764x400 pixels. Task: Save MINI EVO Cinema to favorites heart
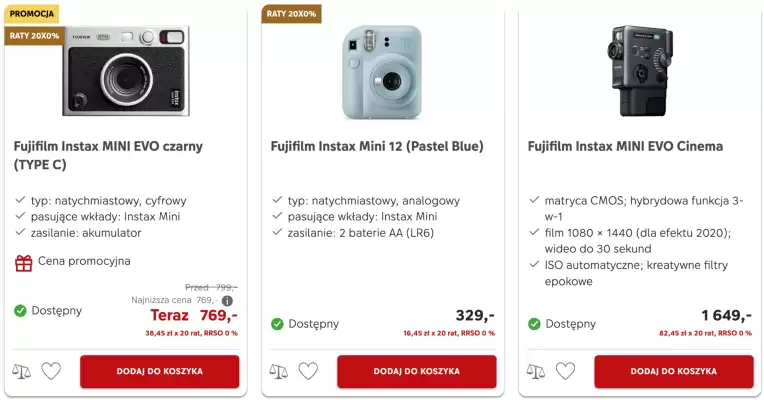[565, 371]
